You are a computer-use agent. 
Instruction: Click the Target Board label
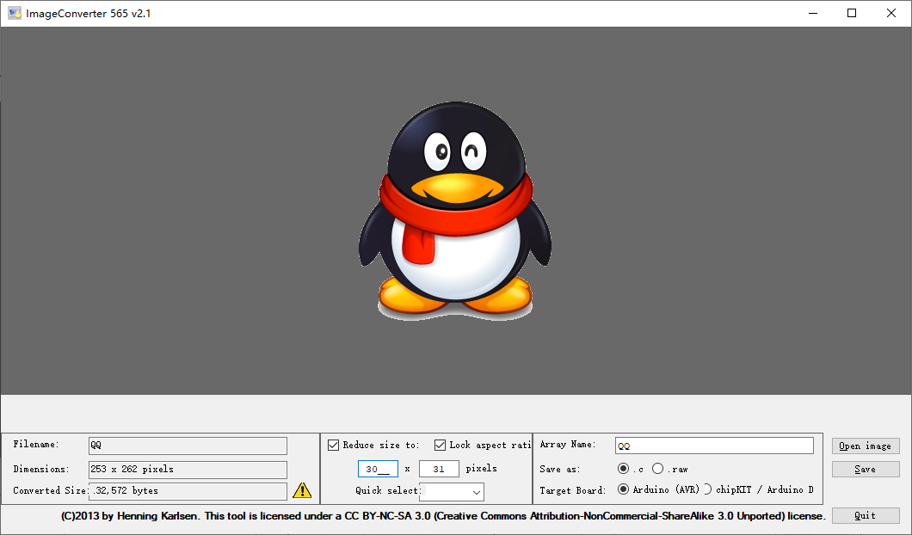click(x=572, y=490)
